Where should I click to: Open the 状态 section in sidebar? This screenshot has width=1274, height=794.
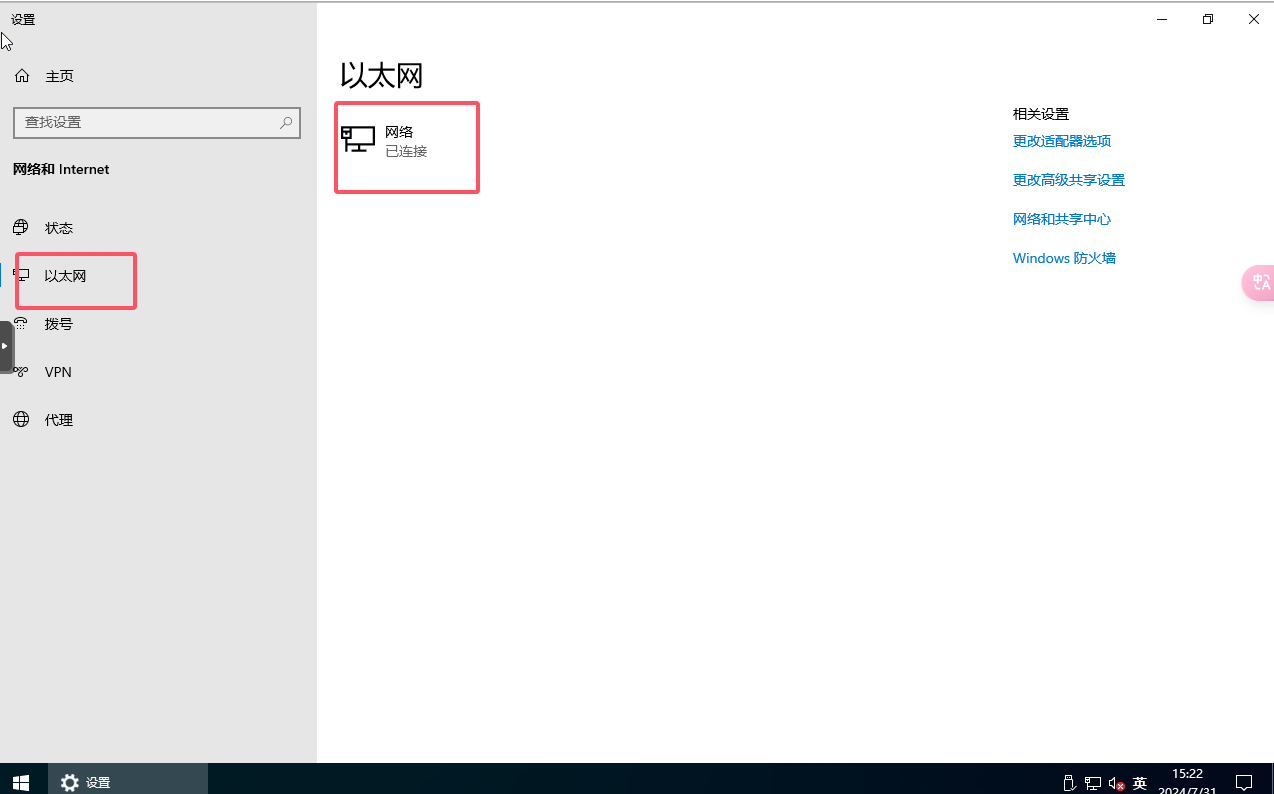click(58, 228)
